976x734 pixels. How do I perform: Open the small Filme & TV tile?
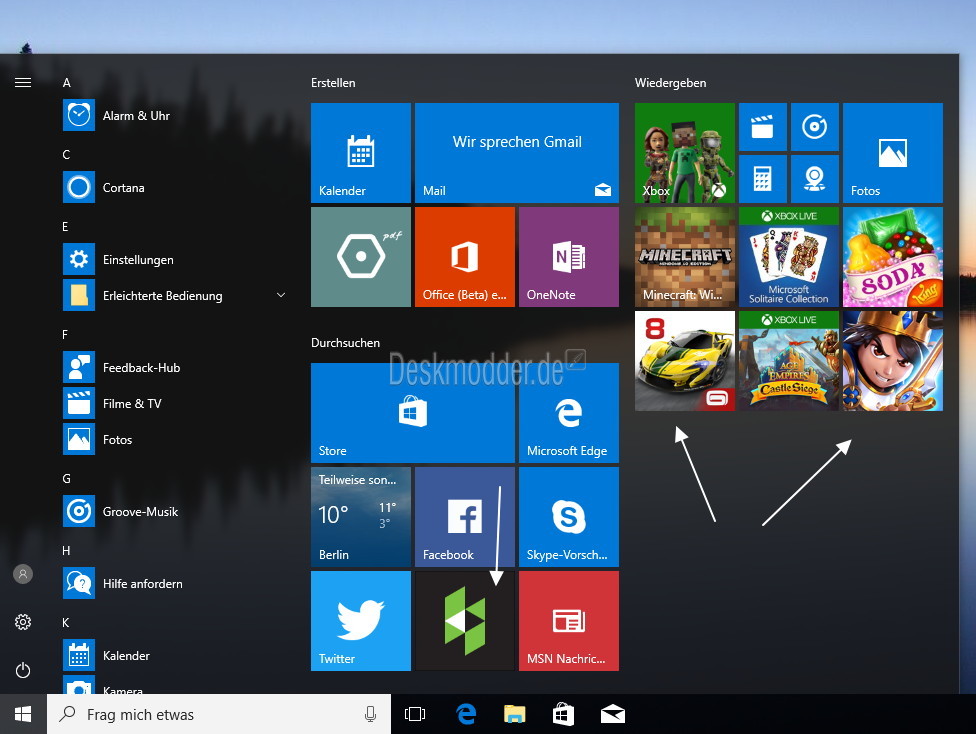(x=762, y=127)
